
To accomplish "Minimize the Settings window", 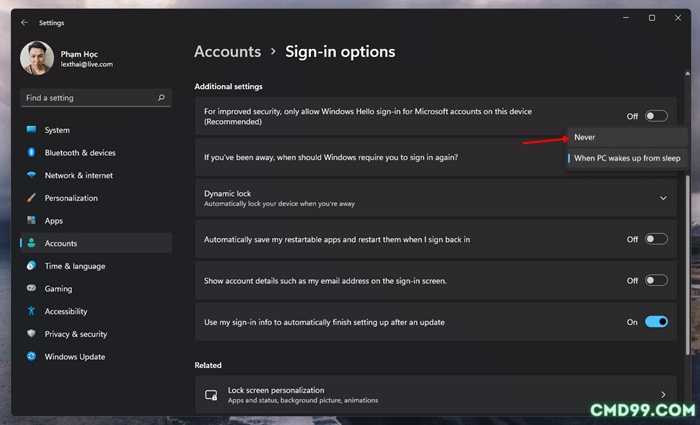I will (626, 18).
